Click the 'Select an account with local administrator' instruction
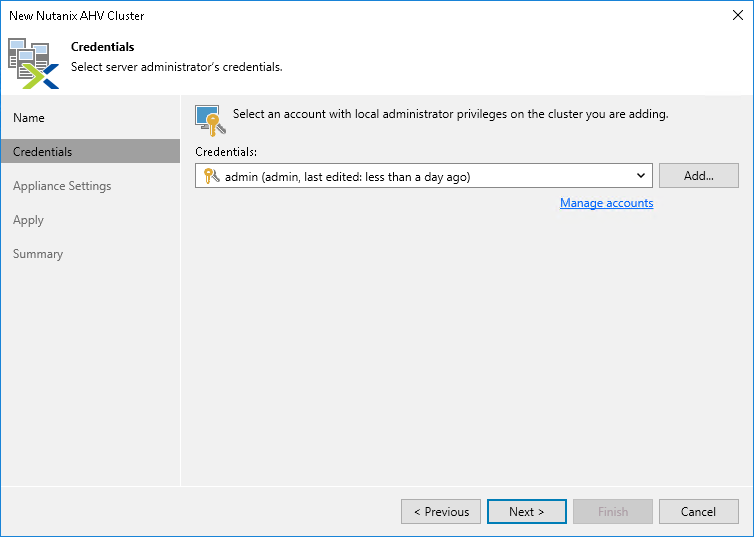 pyautogui.click(x=451, y=114)
